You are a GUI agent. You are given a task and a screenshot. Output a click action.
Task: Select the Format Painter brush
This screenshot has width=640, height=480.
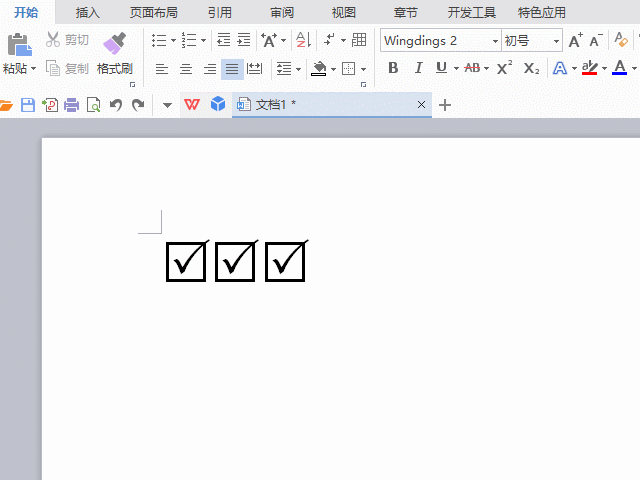pos(115,43)
